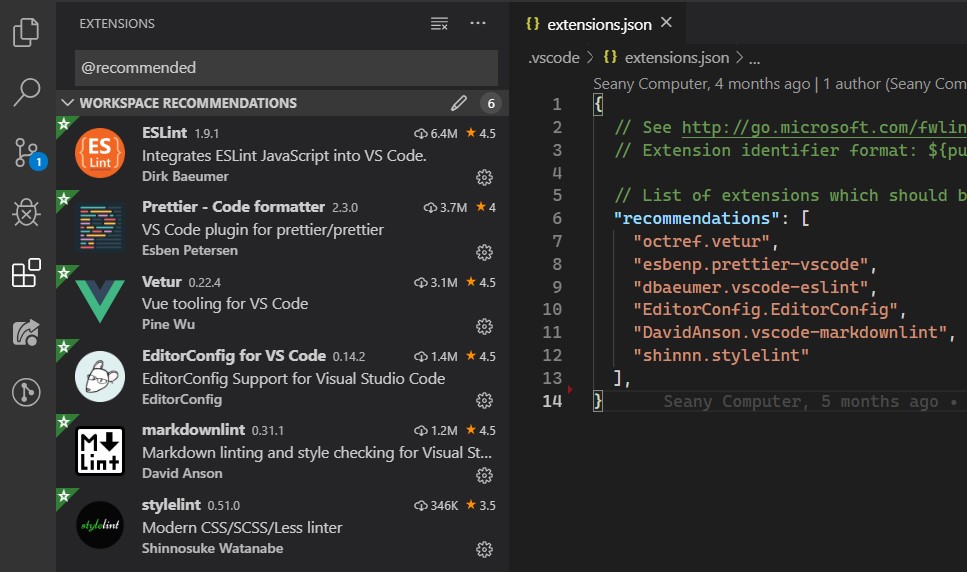Collapse the Workspace Recommendations section
Screen dimensions: 967x572
coord(68,103)
